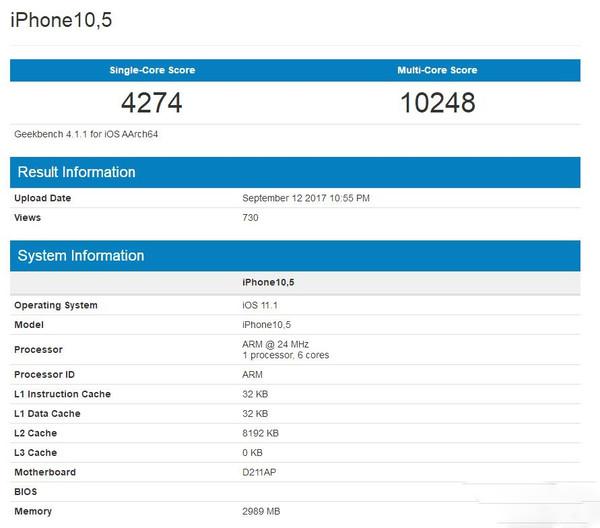Click the Processor ID value ARM

pyautogui.click(x=252, y=375)
